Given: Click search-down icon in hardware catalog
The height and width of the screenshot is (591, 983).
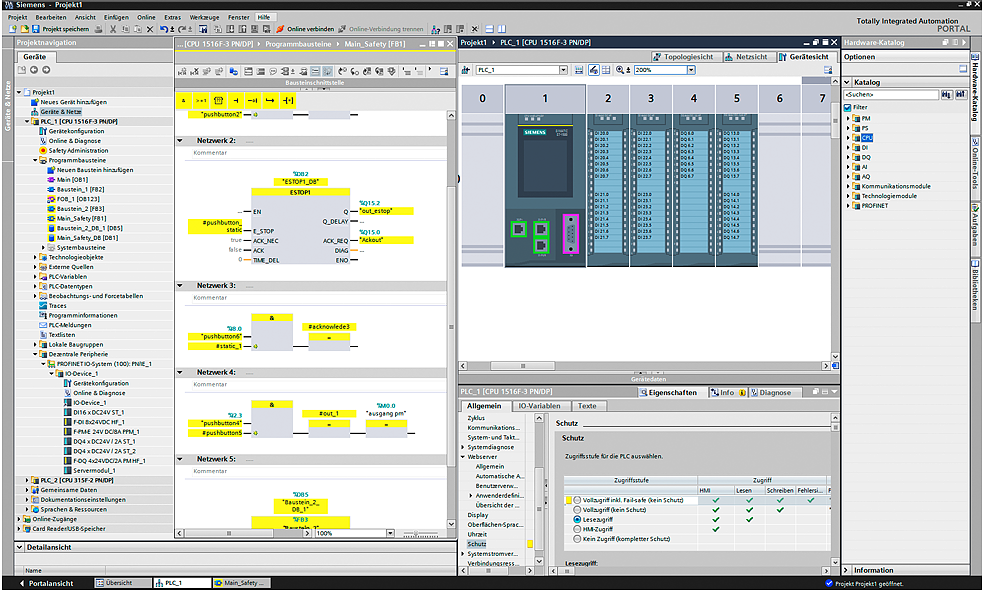Looking at the screenshot, I should point(948,95).
